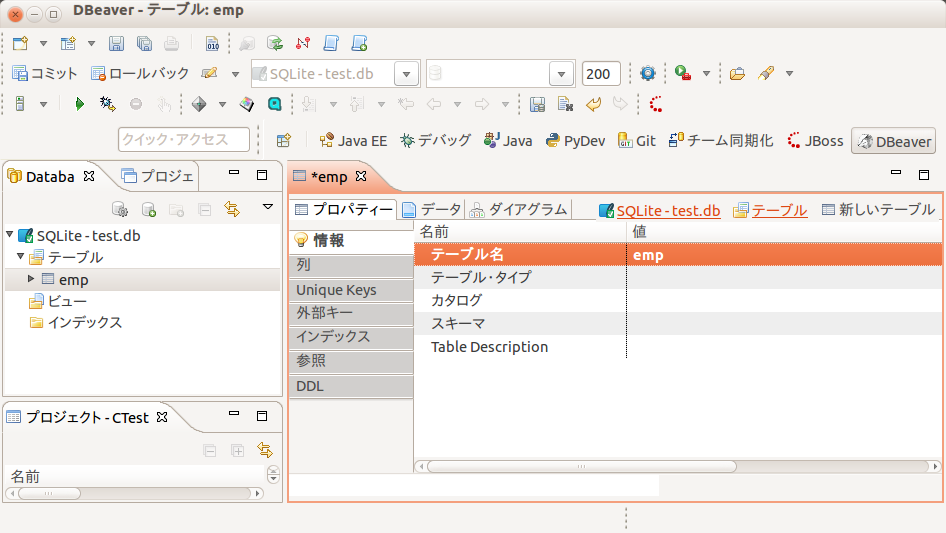The width and height of the screenshot is (946, 533).
Task: Collapse the Tables (テーブル) tree node
Action: click(x=21, y=256)
